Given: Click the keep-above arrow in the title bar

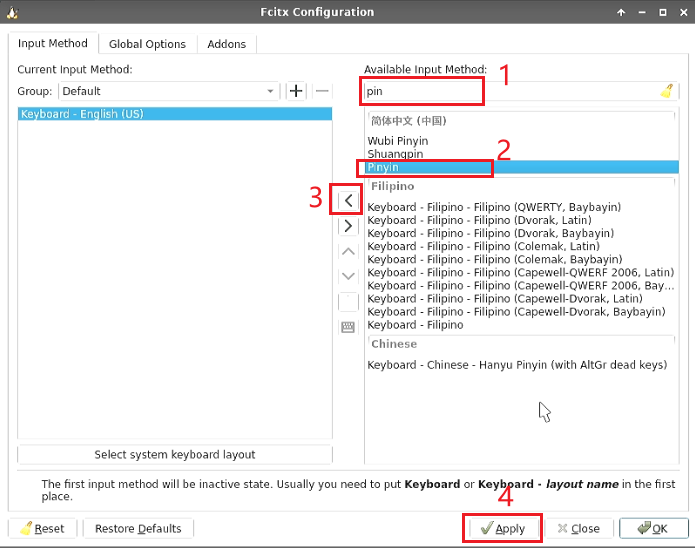Looking at the screenshot, I should click(x=621, y=12).
